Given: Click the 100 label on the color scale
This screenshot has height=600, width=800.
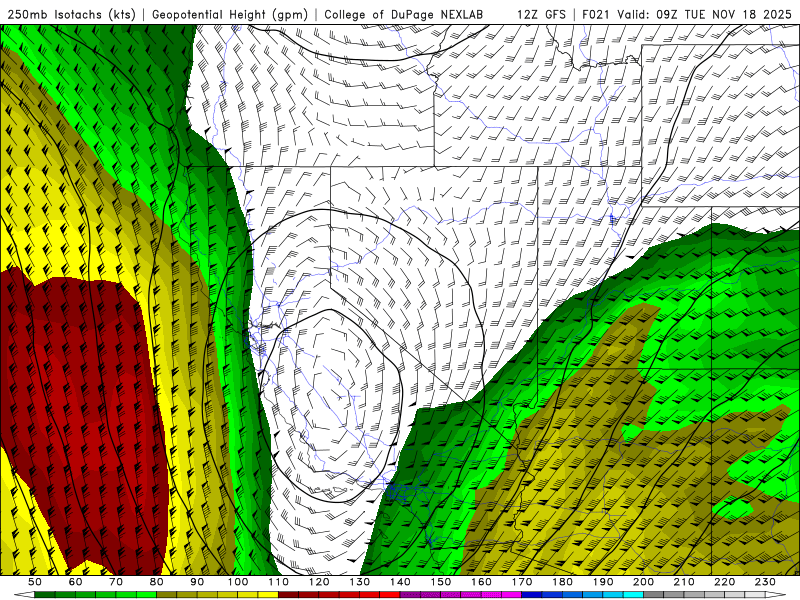Looking at the screenshot, I should click(238, 582).
